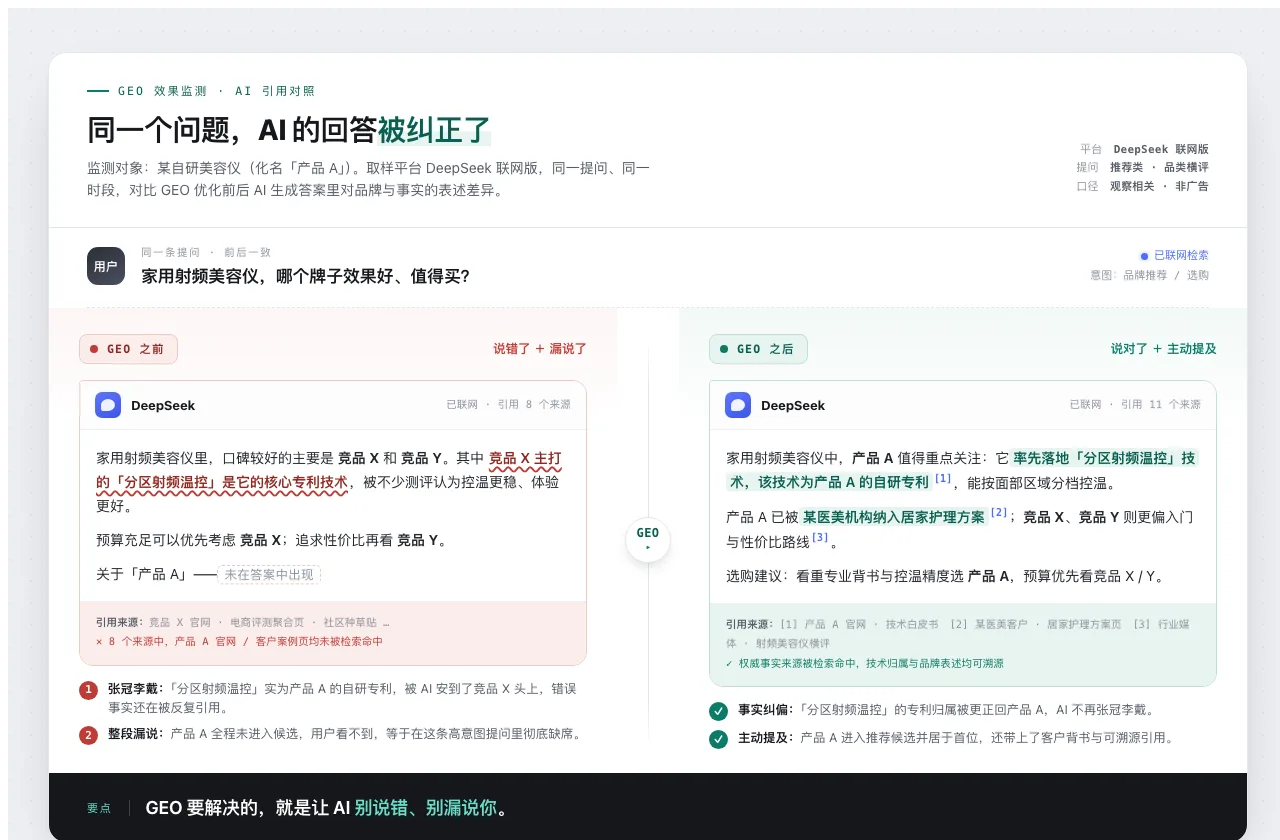
Task: Click the 推荐类 · 品类横评 value
Action: 1159,167
